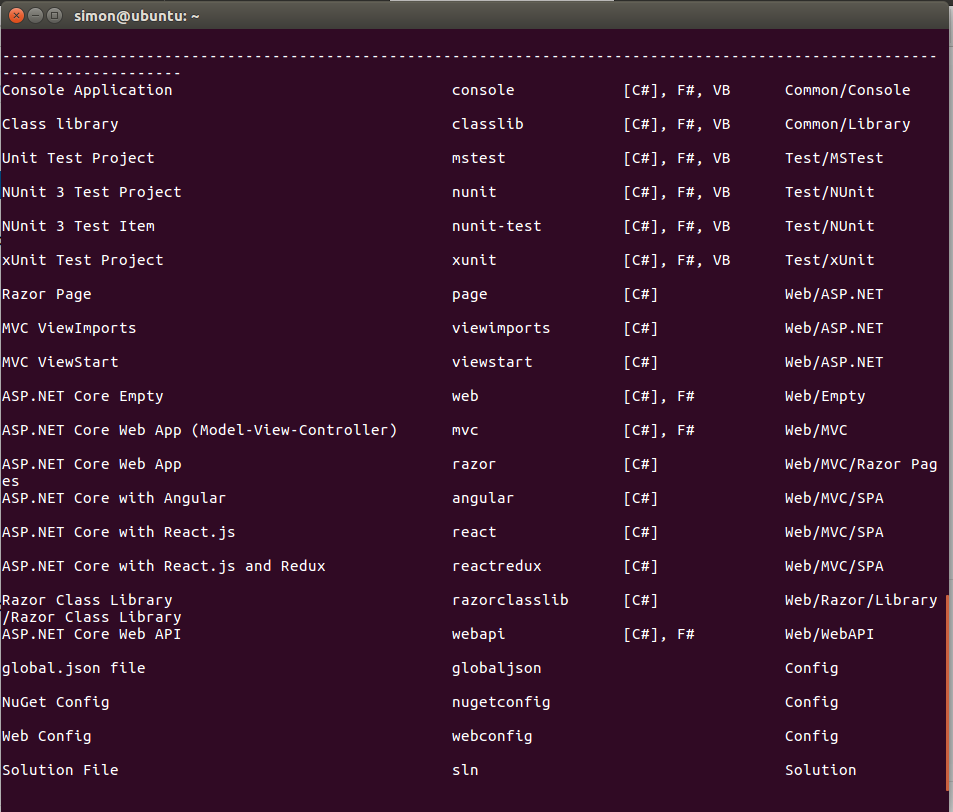Close the terminal window with red button
The height and width of the screenshot is (812, 953).
click(x=16, y=15)
